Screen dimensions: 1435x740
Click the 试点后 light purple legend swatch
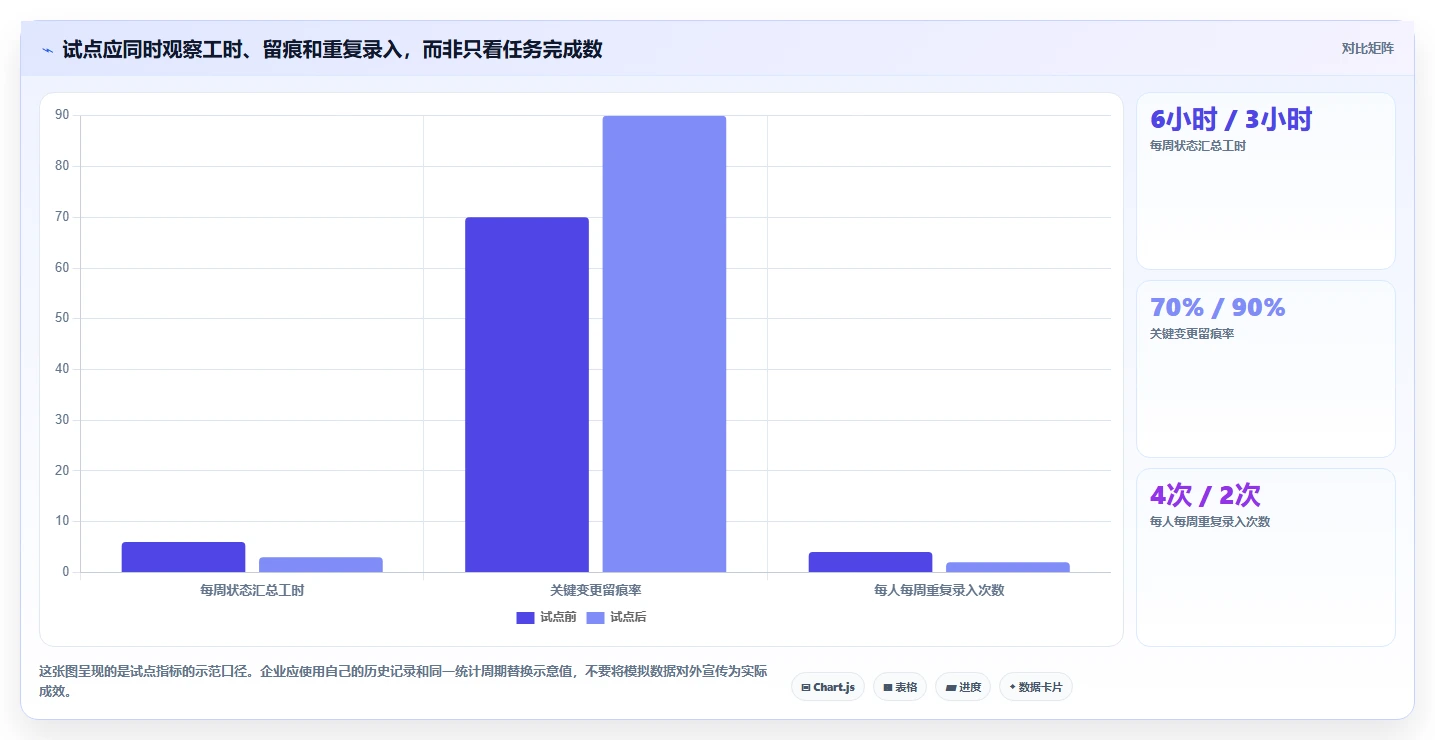coord(595,617)
